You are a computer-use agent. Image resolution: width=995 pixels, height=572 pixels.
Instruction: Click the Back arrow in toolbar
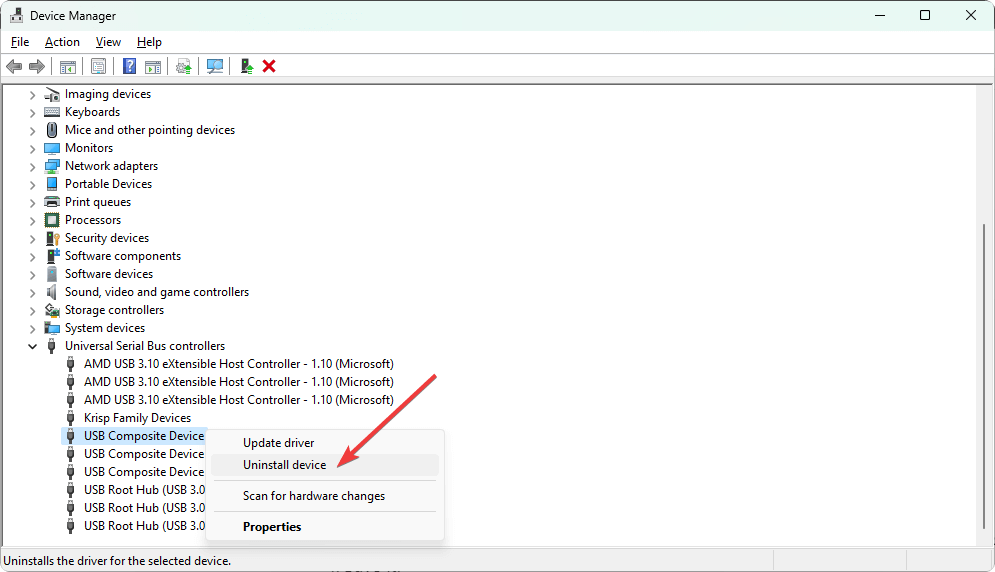tap(14, 66)
